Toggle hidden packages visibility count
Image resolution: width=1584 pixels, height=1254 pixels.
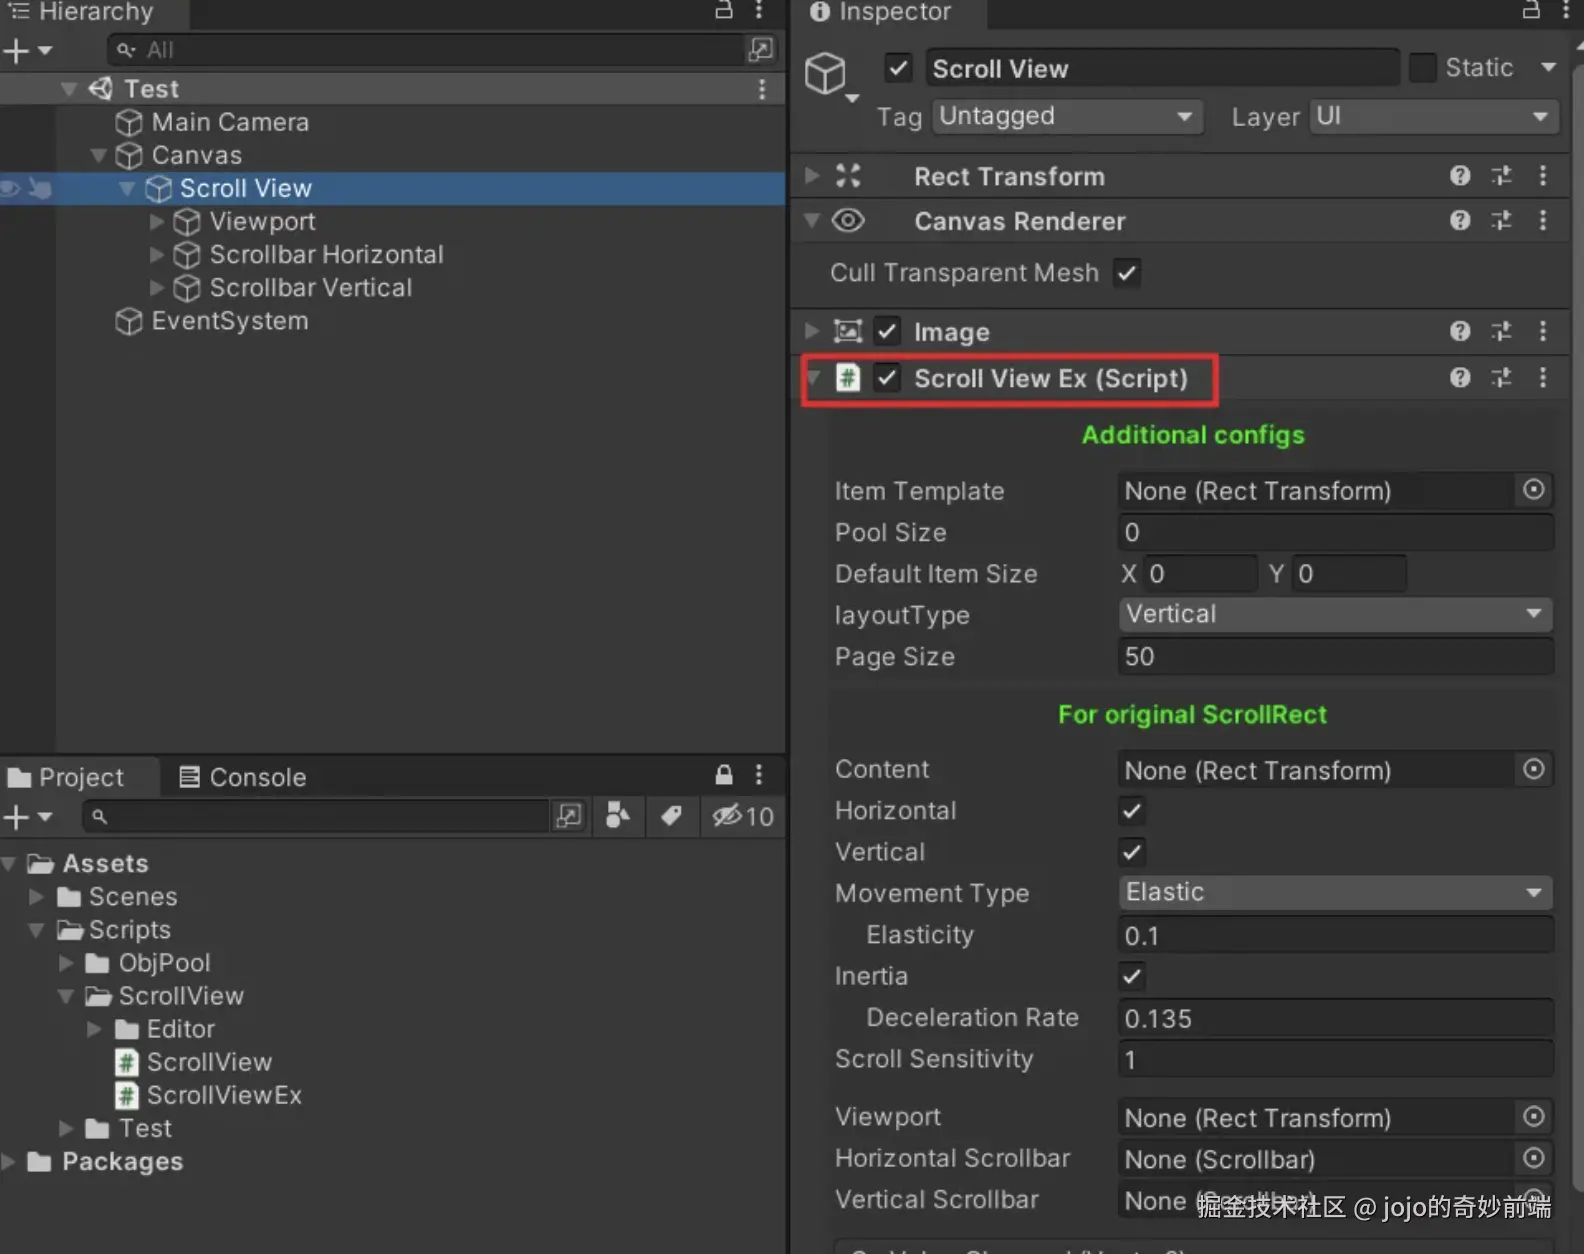[x=743, y=816]
